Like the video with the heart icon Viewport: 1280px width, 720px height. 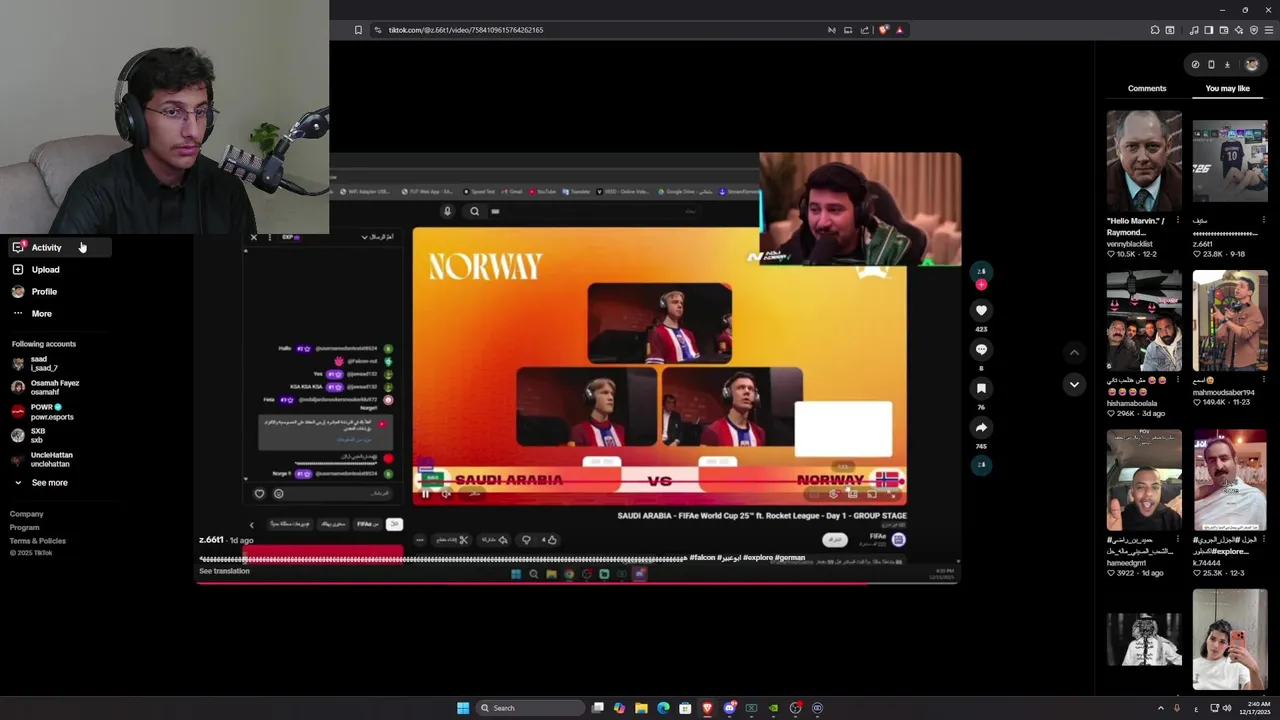(x=981, y=310)
